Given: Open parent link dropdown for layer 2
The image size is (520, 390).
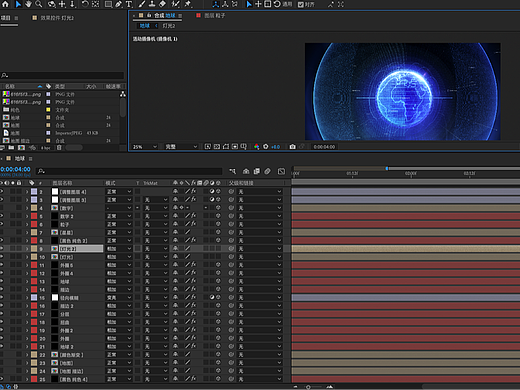Looking at the screenshot, I should (x=260, y=192).
